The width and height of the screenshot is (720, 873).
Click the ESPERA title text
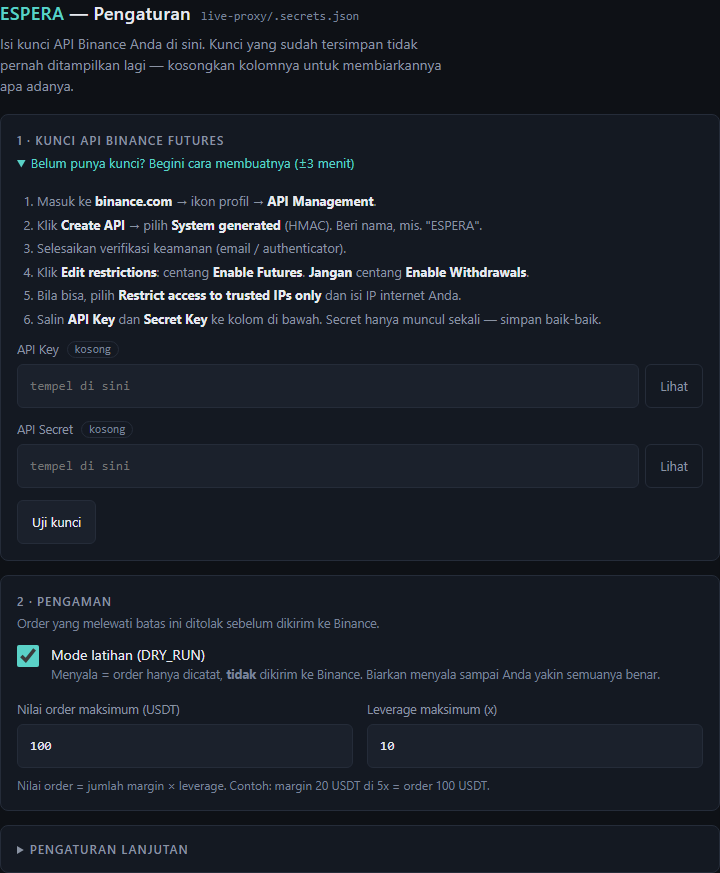coord(32,14)
